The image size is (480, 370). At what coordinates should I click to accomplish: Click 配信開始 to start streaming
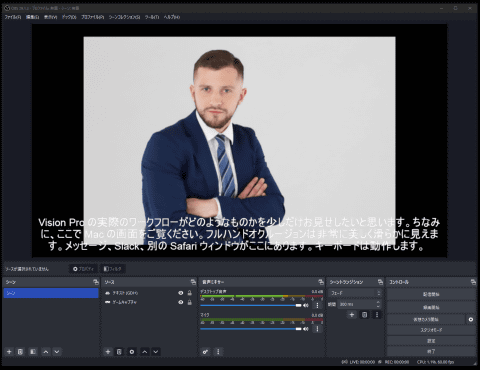431,294
